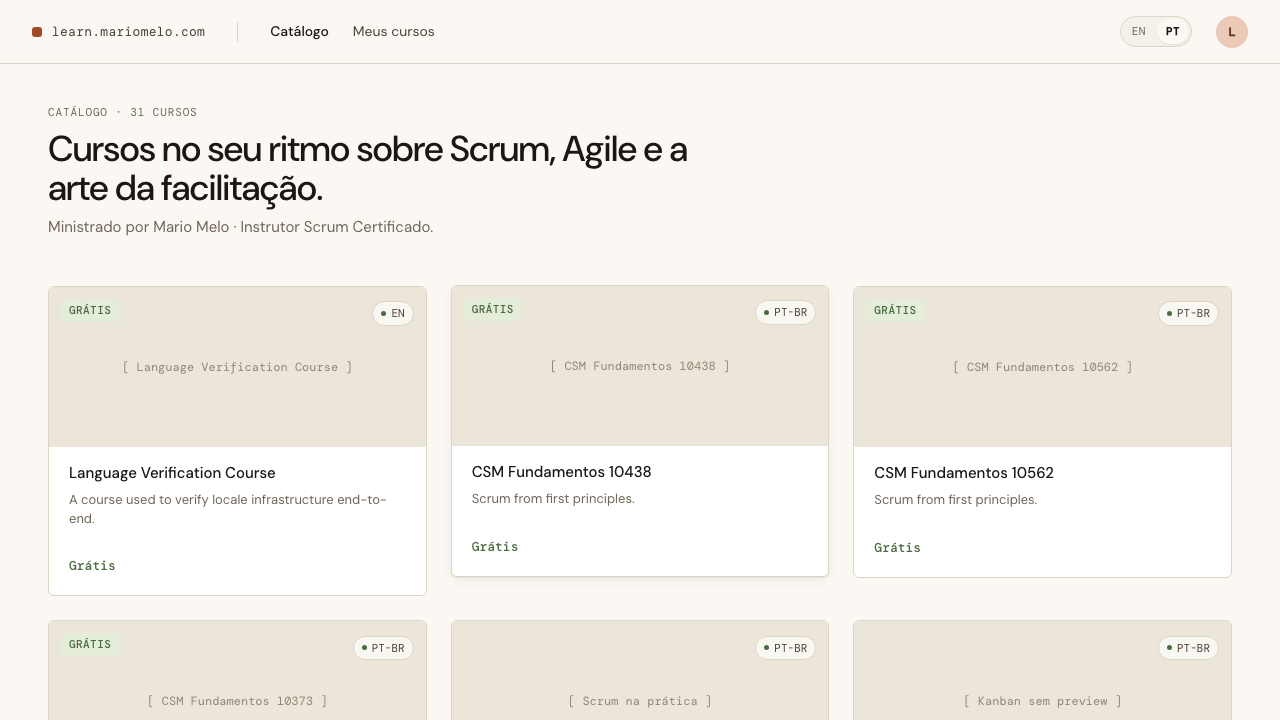Open CSM Fundamentos 10438 thumbnail
1280x720 pixels.
tap(640, 366)
